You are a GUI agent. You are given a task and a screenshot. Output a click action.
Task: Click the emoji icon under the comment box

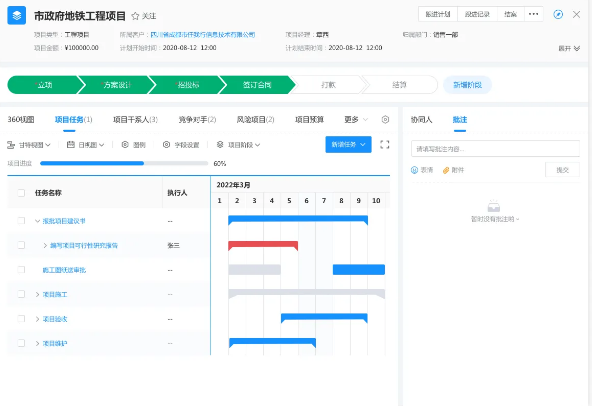pos(414,170)
